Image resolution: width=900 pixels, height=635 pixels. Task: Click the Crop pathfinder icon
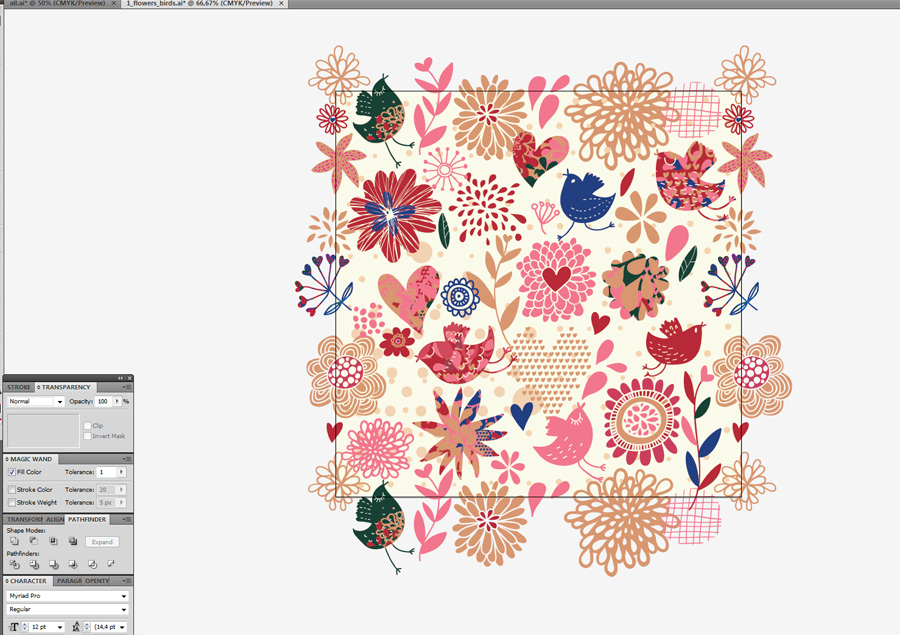click(72, 564)
